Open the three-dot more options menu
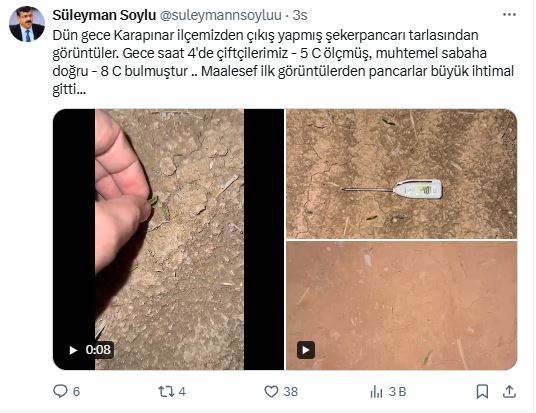Image resolution: width=536 pixels, height=413 pixels. [509, 15]
